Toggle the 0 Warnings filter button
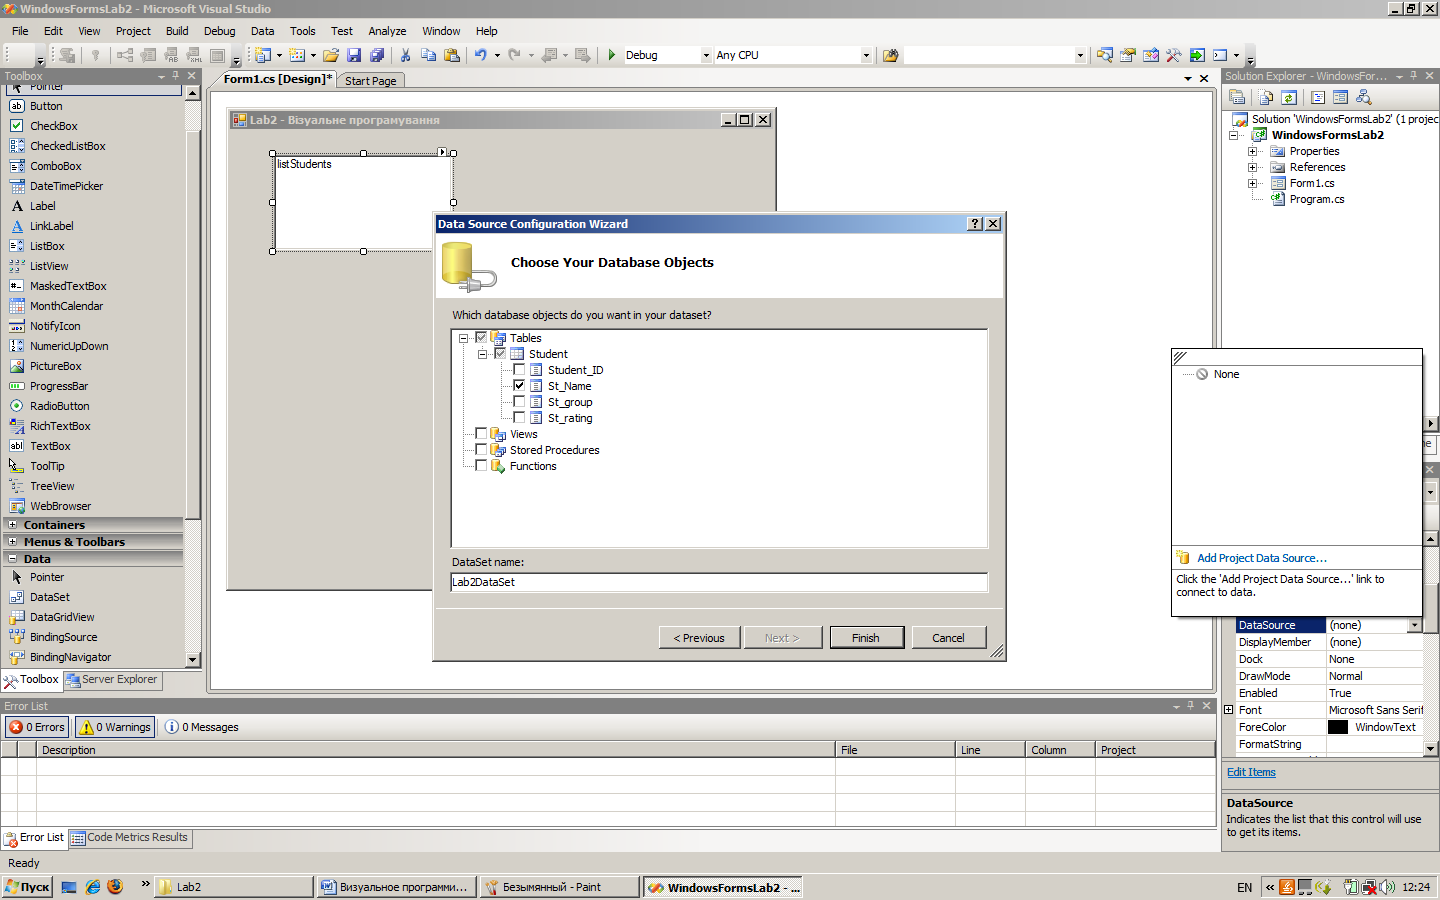The height and width of the screenshot is (900, 1440). (116, 727)
